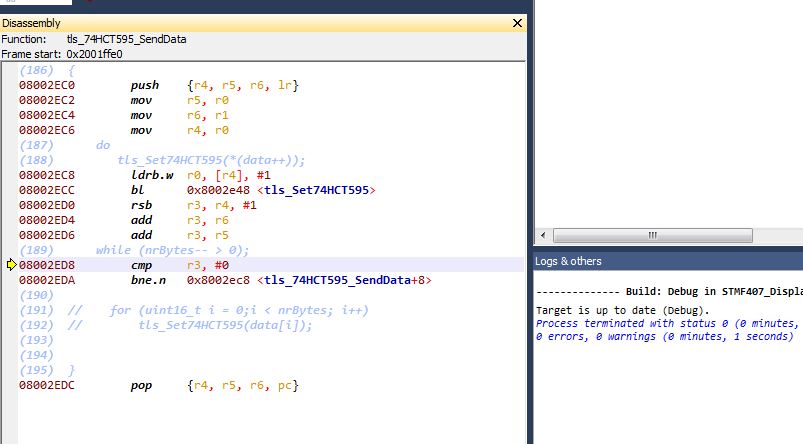This screenshot has width=803, height=444.
Task: Click the address 08002ED6 line
Action: (x=123, y=235)
